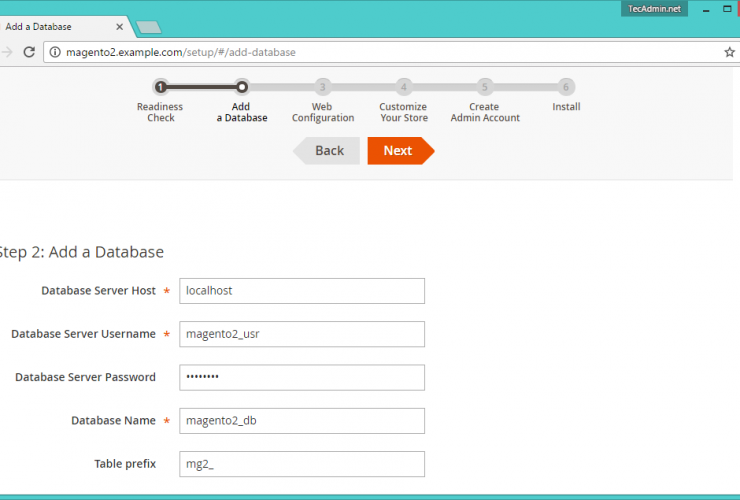
Task: Click the step 5 Create Admin Account circle
Action: click(484, 87)
